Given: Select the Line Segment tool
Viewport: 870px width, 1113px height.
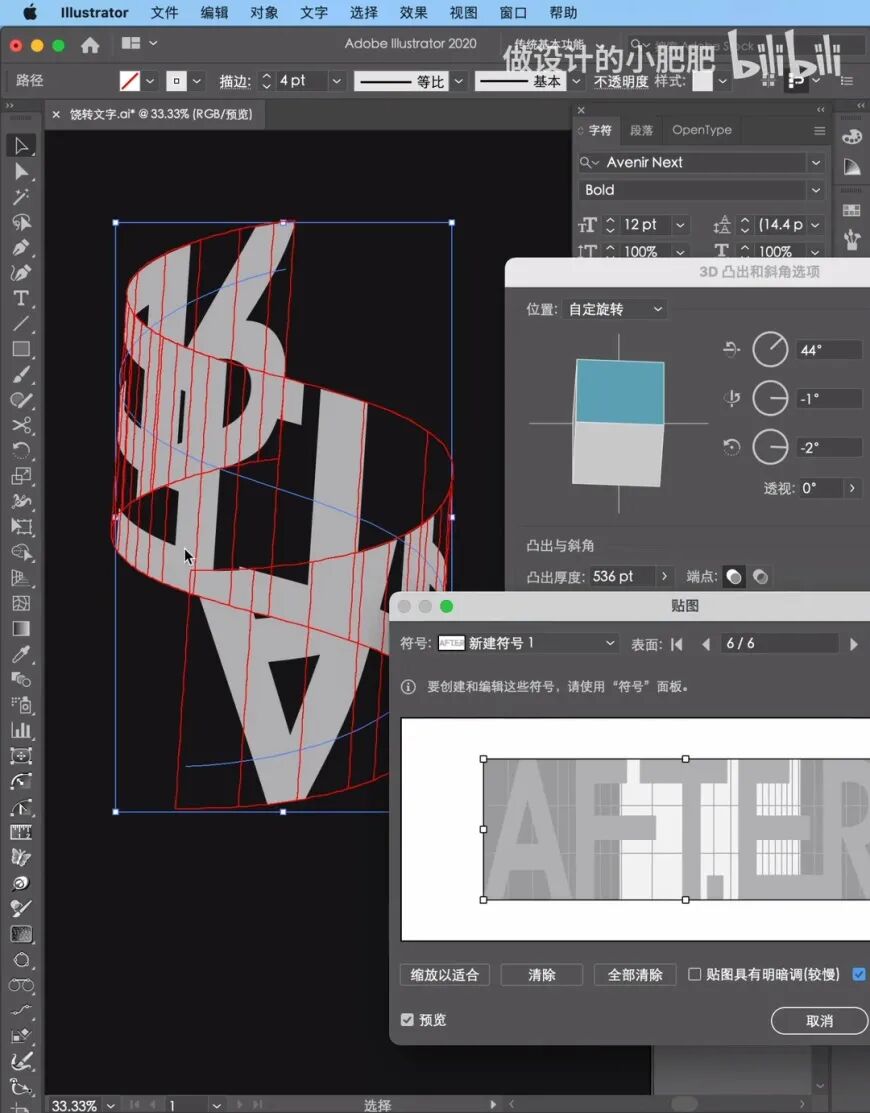Looking at the screenshot, I should click(x=21, y=324).
